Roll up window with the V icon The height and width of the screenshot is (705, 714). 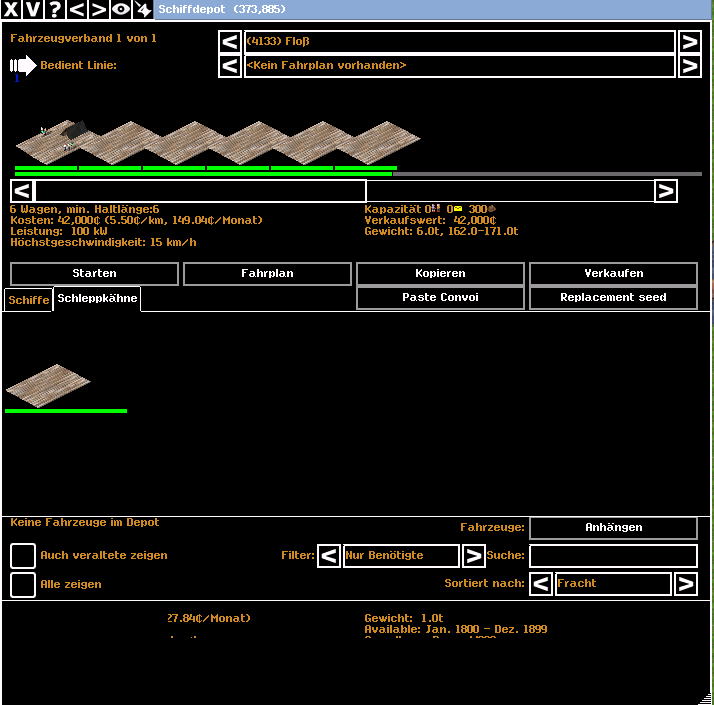tap(33, 10)
